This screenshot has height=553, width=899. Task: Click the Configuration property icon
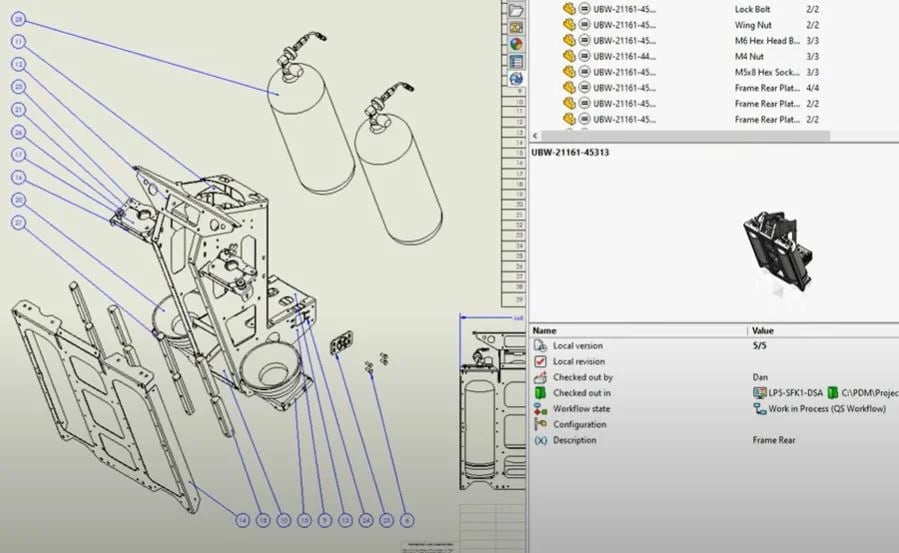pos(540,424)
